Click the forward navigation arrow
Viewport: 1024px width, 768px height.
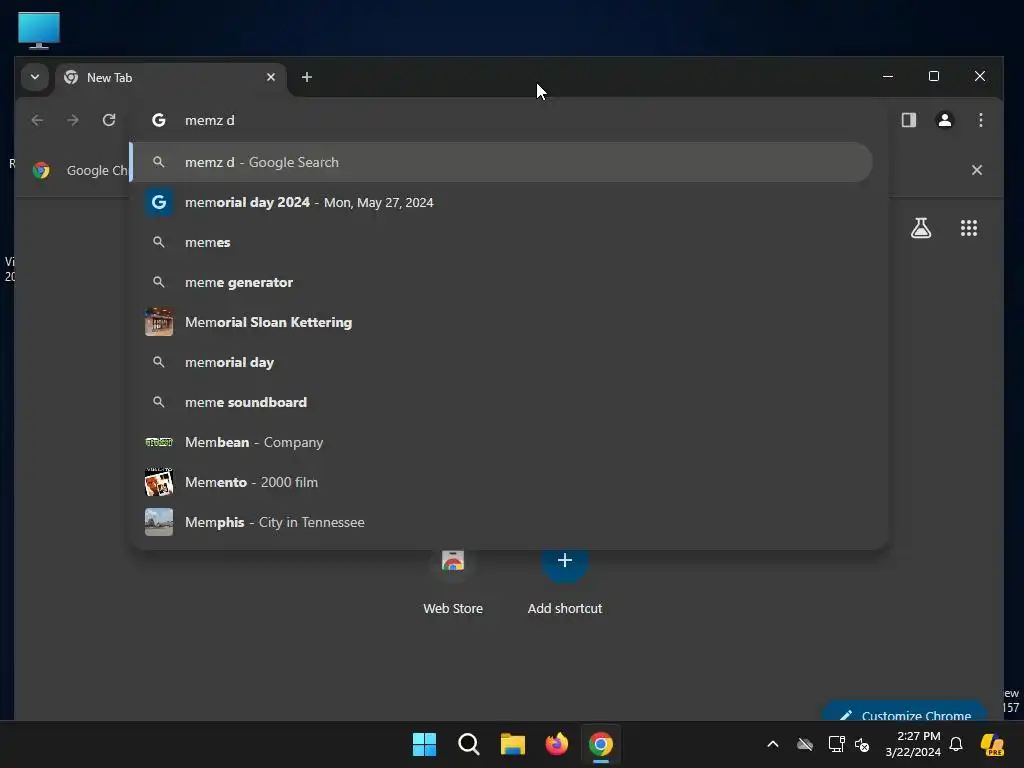click(73, 120)
